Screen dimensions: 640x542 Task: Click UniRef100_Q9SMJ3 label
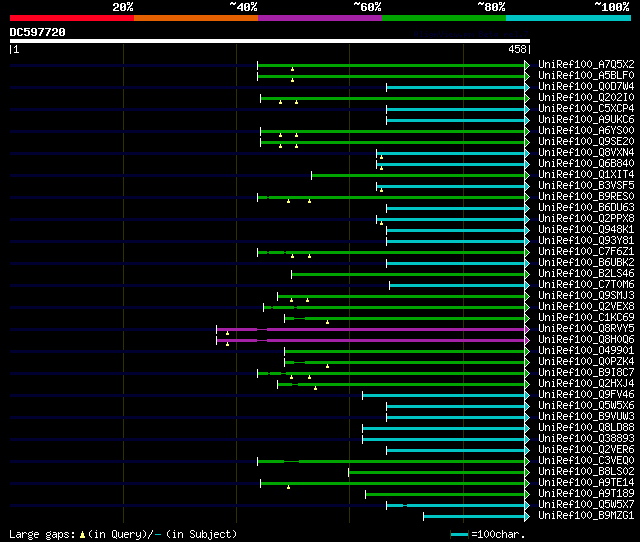point(586,296)
